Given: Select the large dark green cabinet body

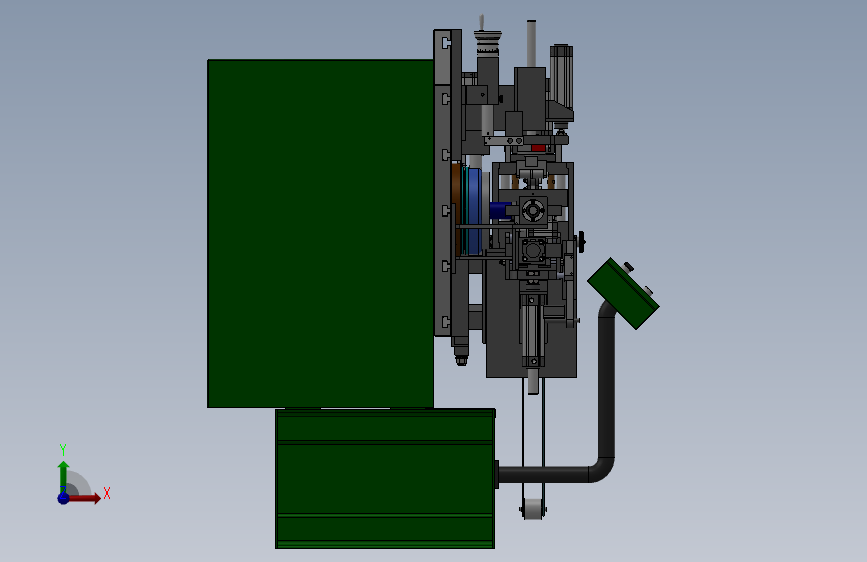Looking at the screenshot, I should [320, 233].
